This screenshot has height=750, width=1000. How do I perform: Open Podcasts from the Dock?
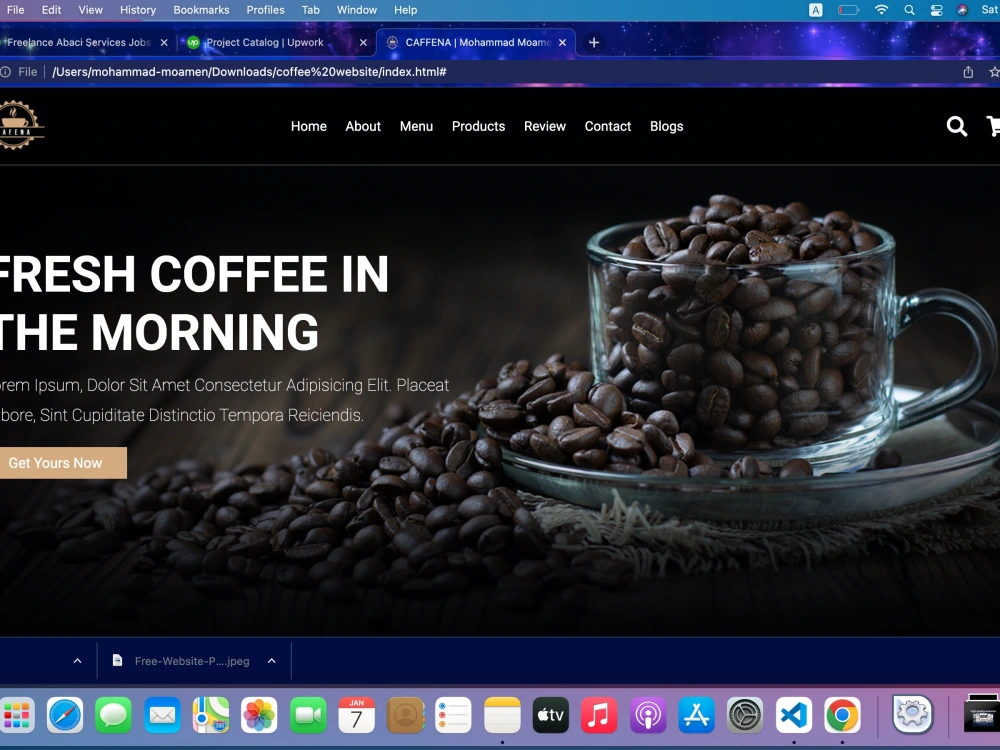(x=648, y=715)
